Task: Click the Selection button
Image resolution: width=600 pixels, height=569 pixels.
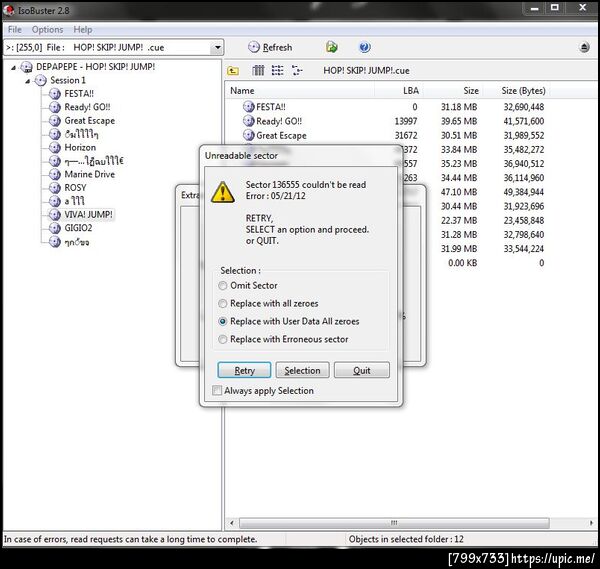Action: pyautogui.click(x=302, y=370)
